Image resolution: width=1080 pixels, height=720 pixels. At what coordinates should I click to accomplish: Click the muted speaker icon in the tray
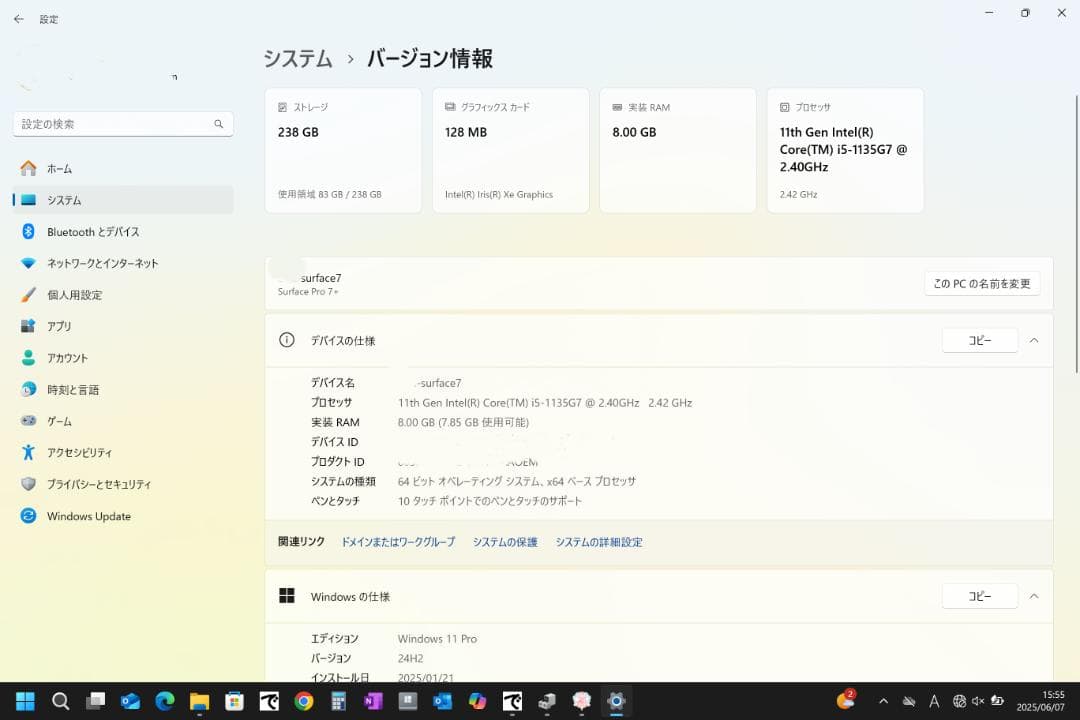(977, 701)
